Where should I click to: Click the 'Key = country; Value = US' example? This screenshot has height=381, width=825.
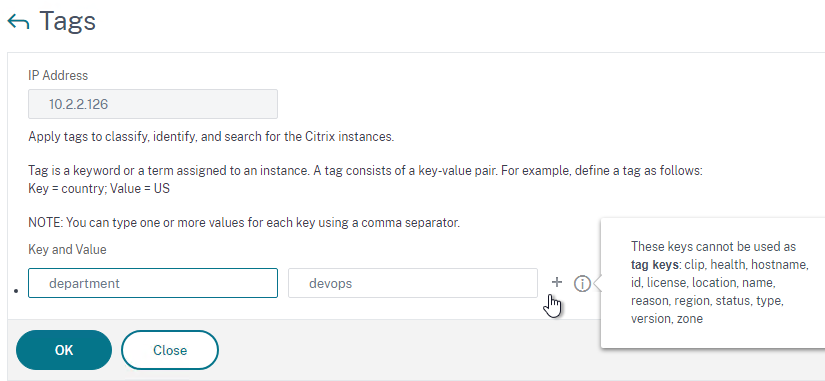(99, 188)
